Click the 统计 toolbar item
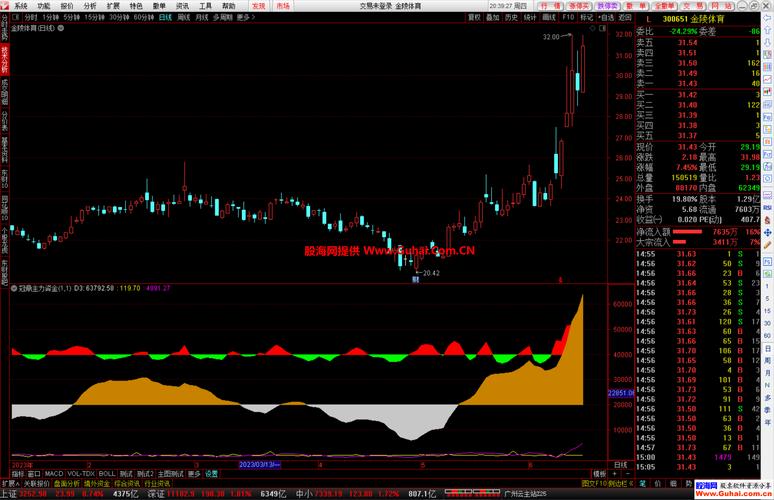The width and height of the screenshot is (774, 500). pyautogui.click(x=530, y=17)
